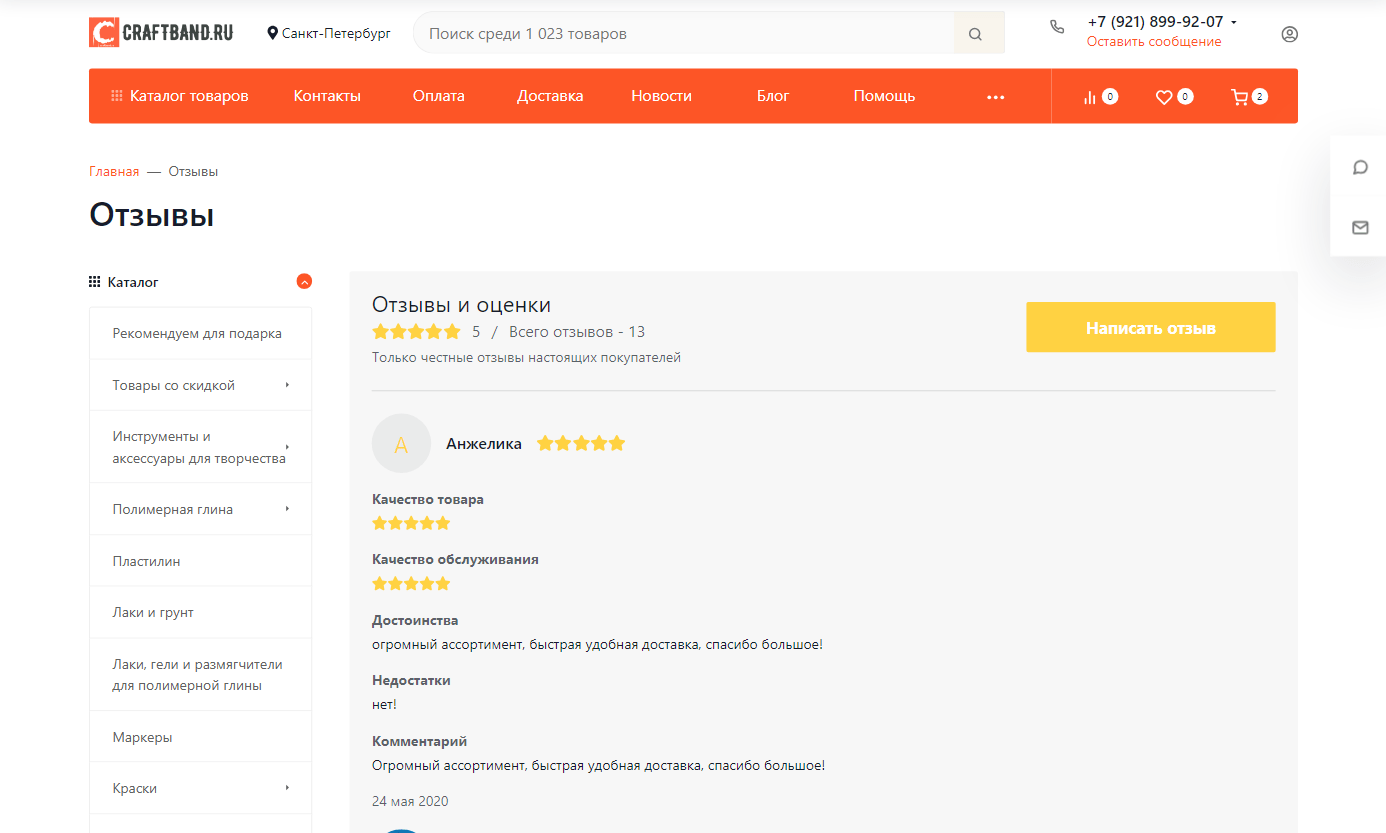
Task: Open the Новости menu item
Action: [661, 96]
